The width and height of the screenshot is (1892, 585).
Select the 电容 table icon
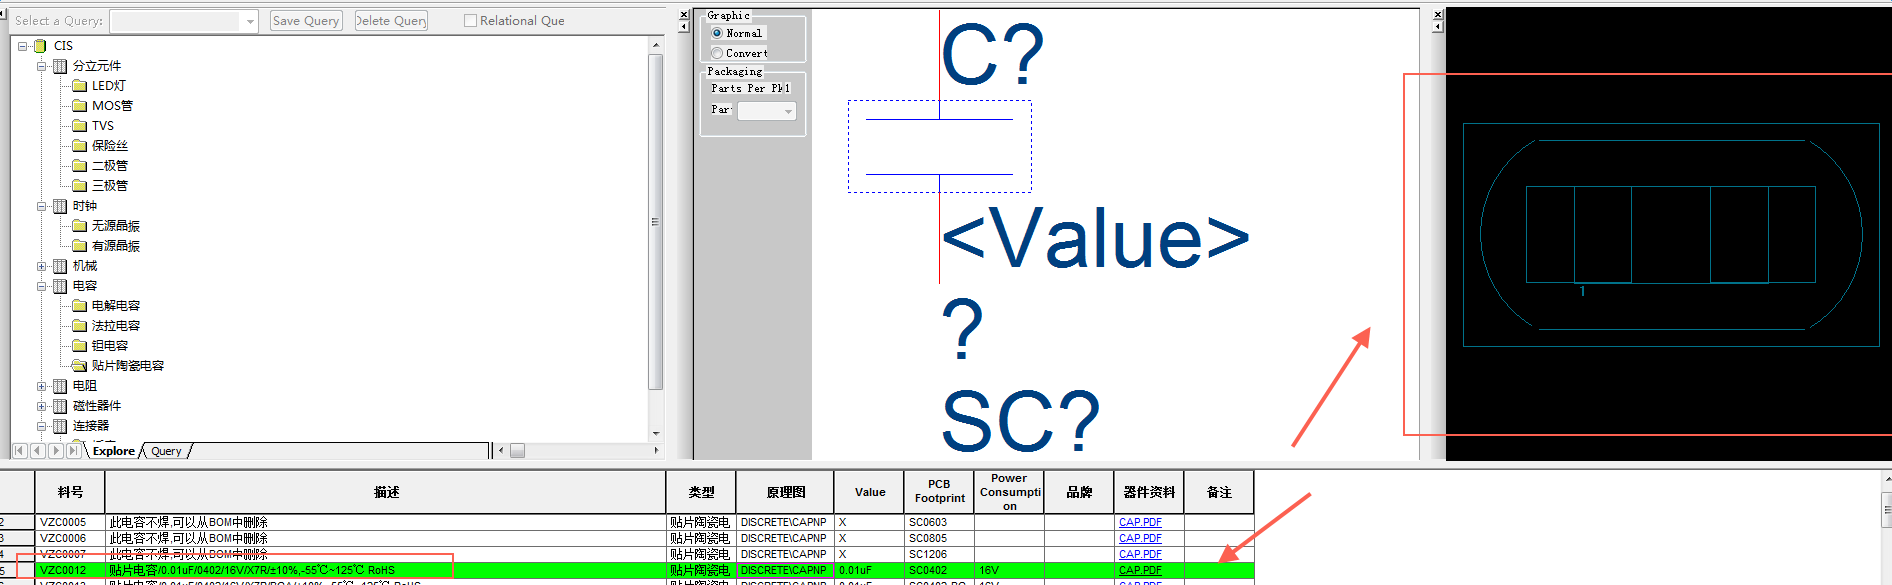pyautogui.click(x=60, y=286)
